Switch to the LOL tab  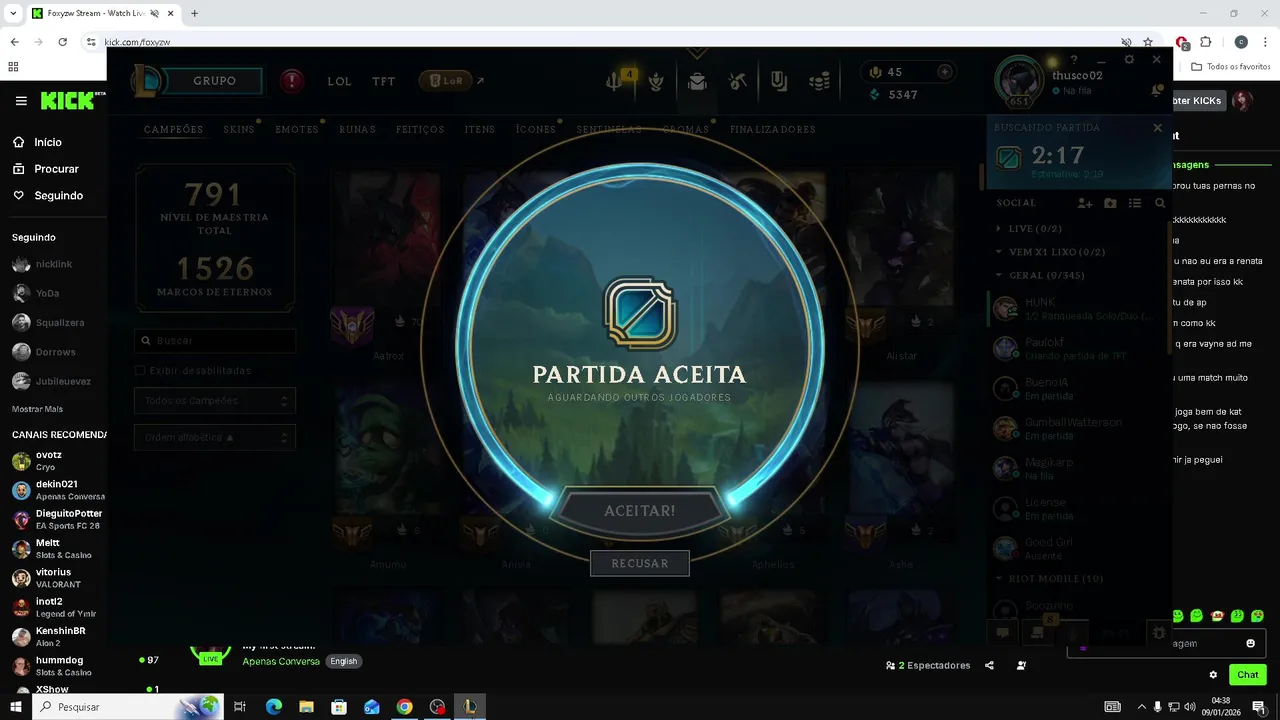click(340, 81)
